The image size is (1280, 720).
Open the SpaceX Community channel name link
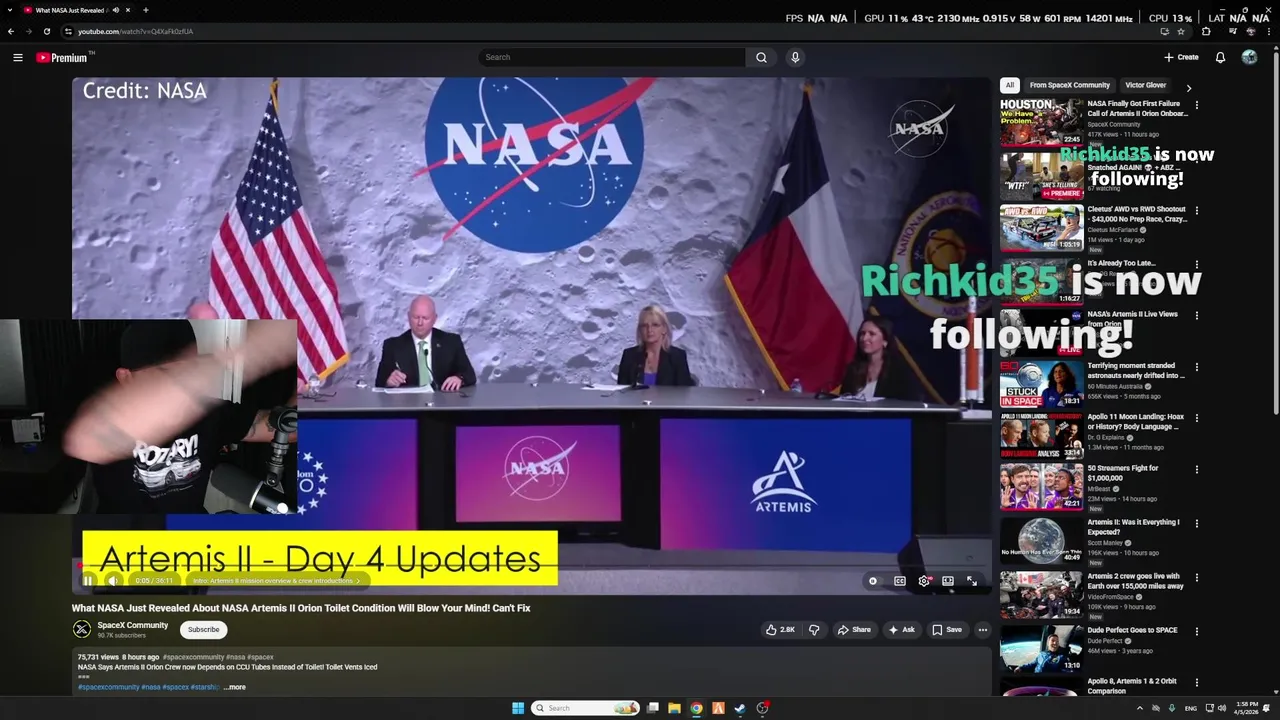(132, 625)
